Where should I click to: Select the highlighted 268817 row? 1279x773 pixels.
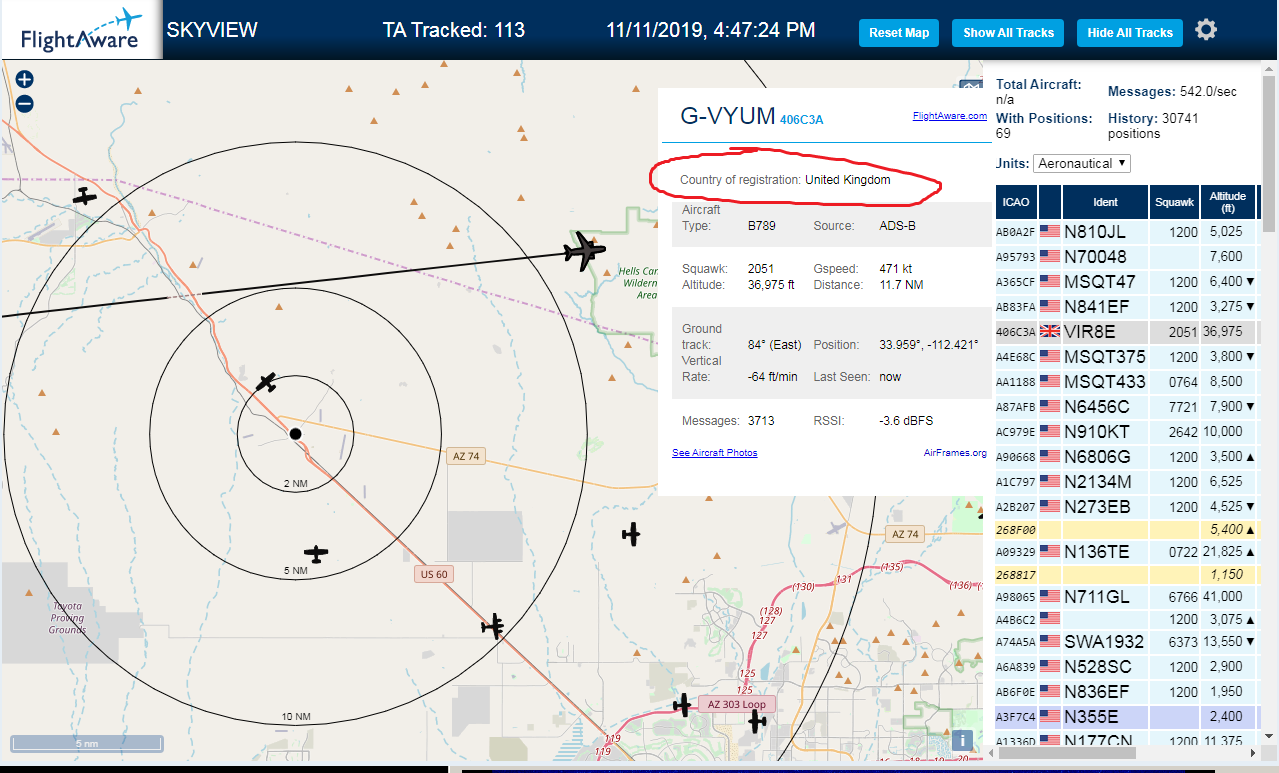point(1126,574)
